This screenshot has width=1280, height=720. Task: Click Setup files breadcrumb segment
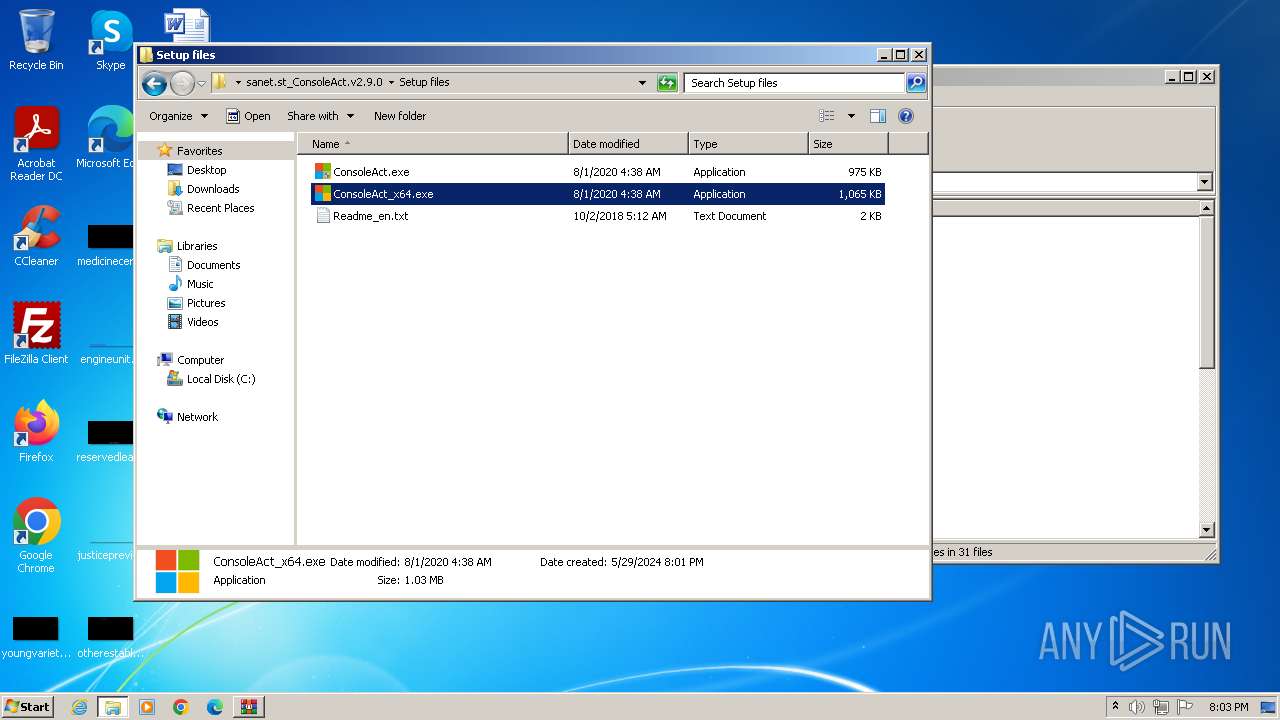(x=424, y=83)
